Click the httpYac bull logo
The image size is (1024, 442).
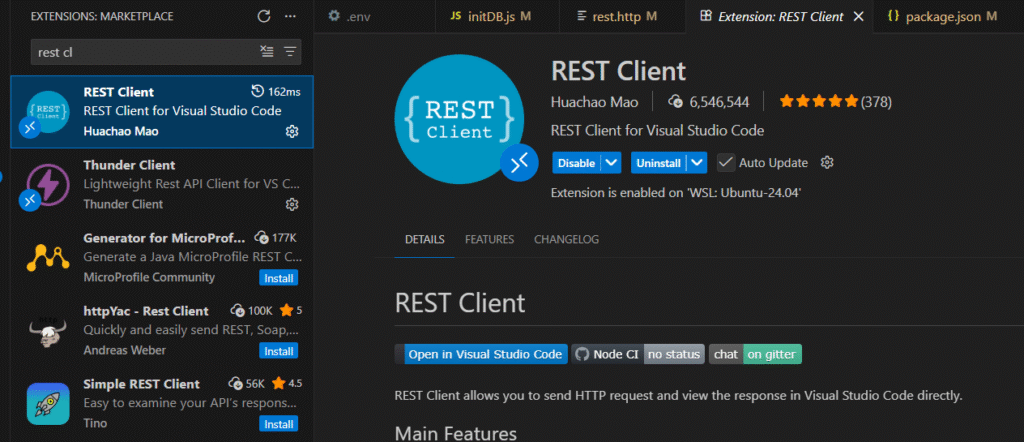[x=48, y=332]
